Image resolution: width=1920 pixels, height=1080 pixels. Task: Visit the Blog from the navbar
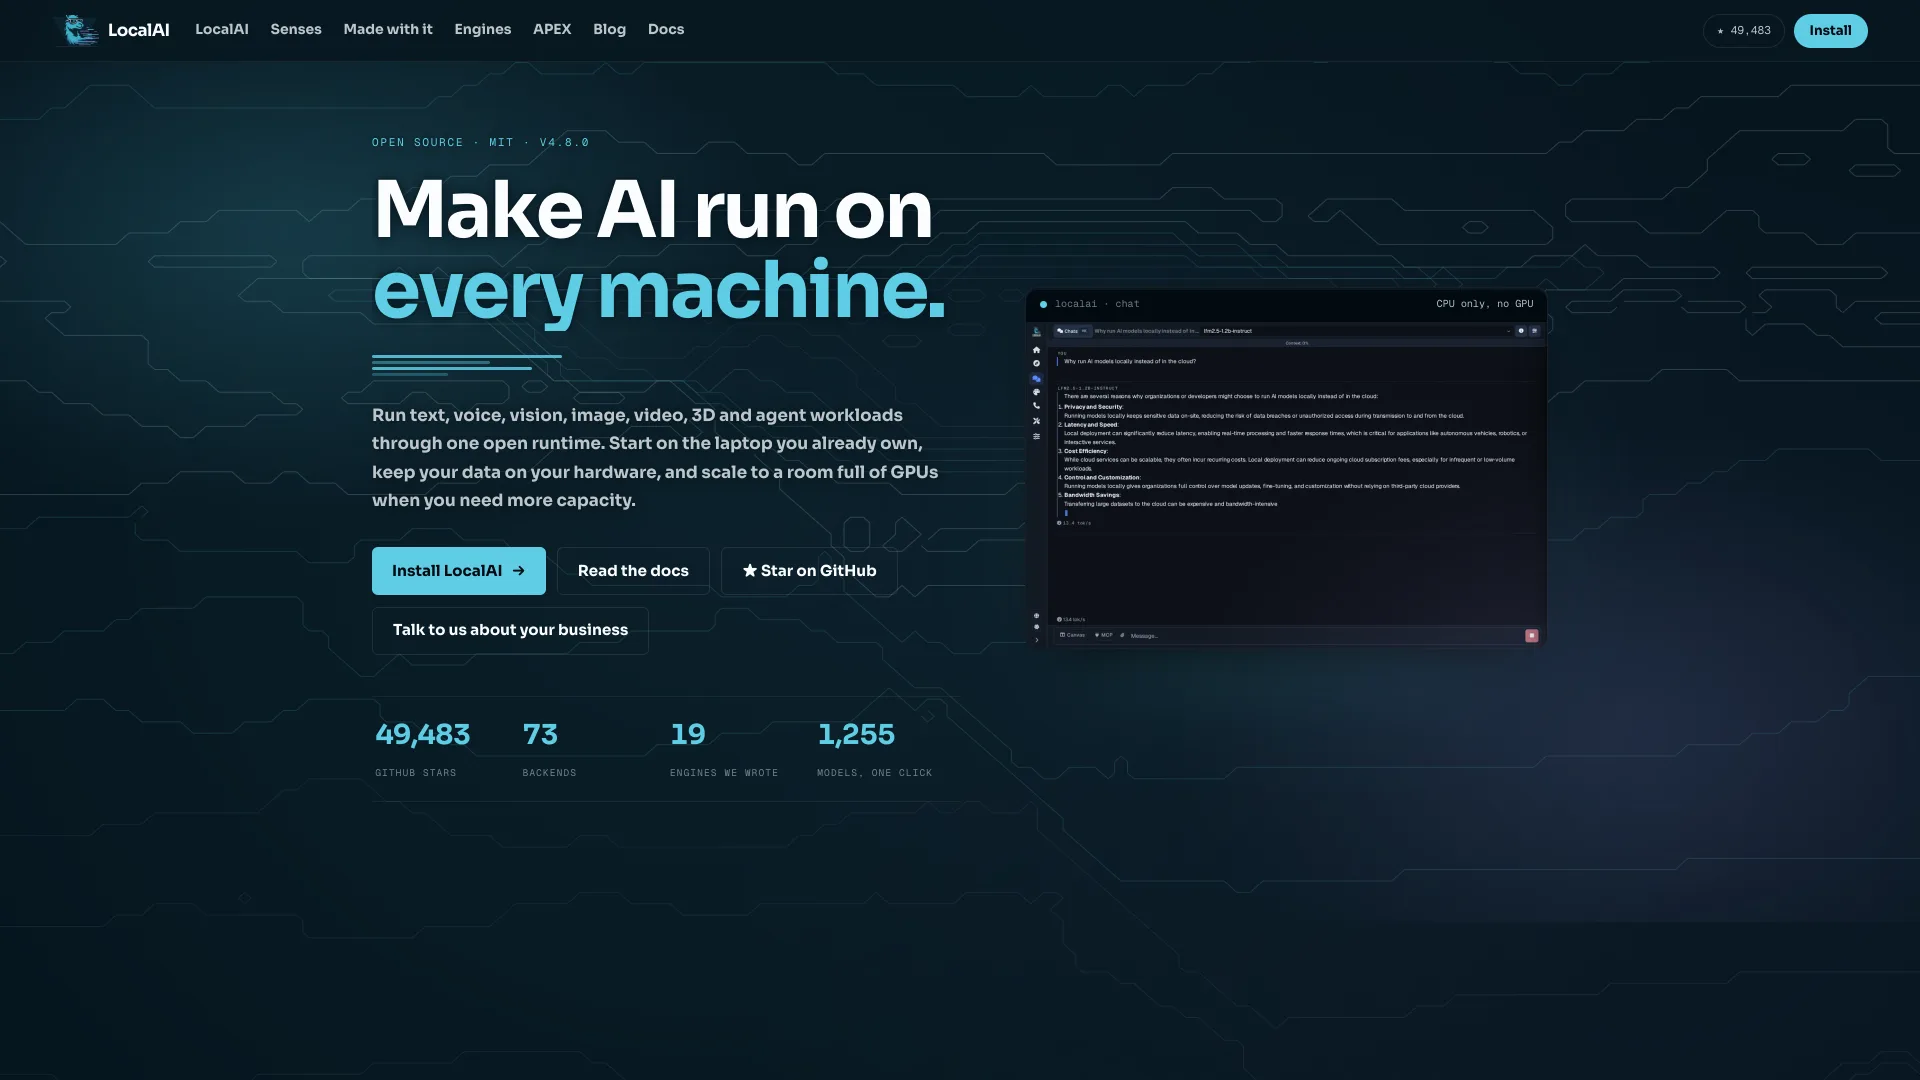pyautogui.click(x=609, y=30)
